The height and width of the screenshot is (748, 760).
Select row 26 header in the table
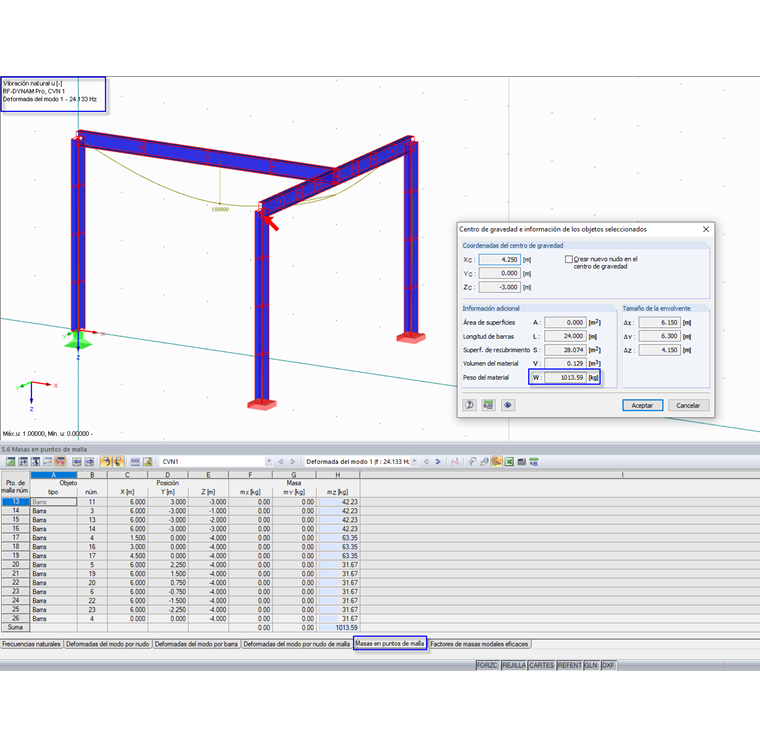[x=16, y=619]
